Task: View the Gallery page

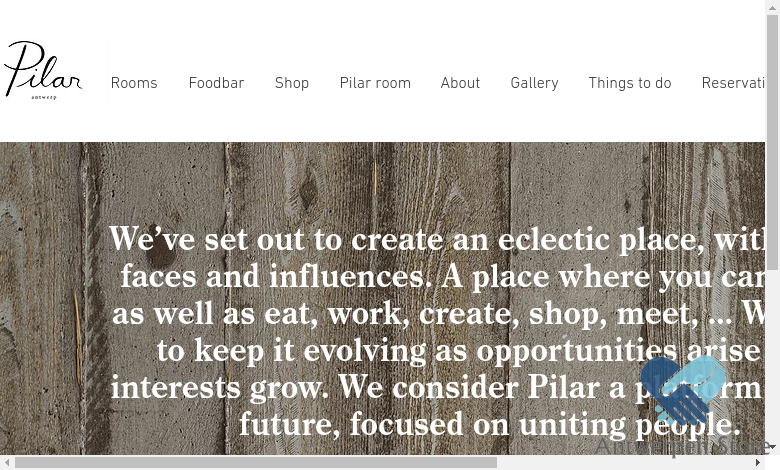Action: click(x=534, y=83)
